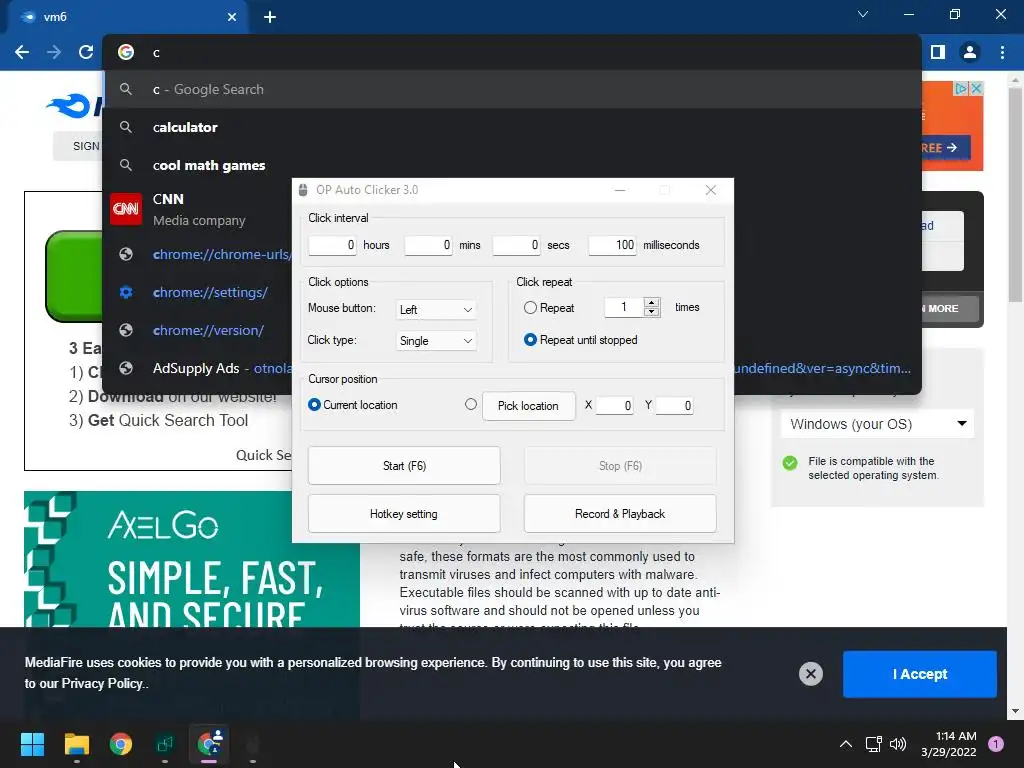Toggle the Chrome side panel icon
The image size is (1024, 768).
point(938,52)
